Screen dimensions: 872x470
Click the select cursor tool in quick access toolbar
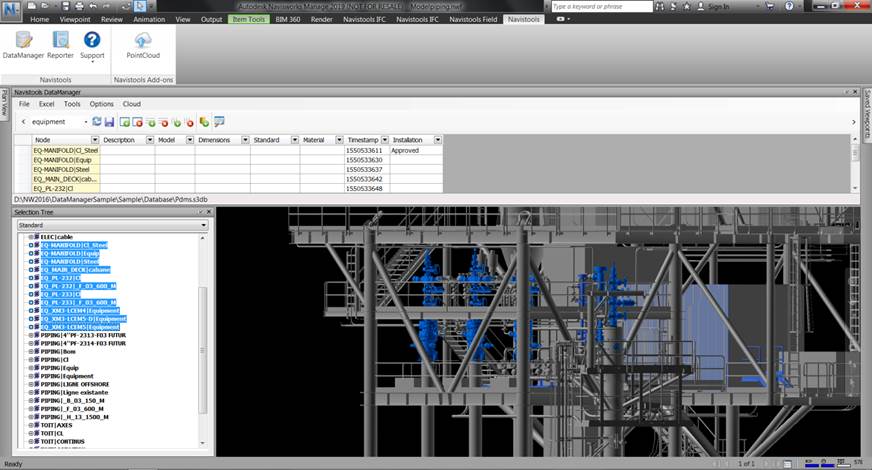[x=140, y=6]
